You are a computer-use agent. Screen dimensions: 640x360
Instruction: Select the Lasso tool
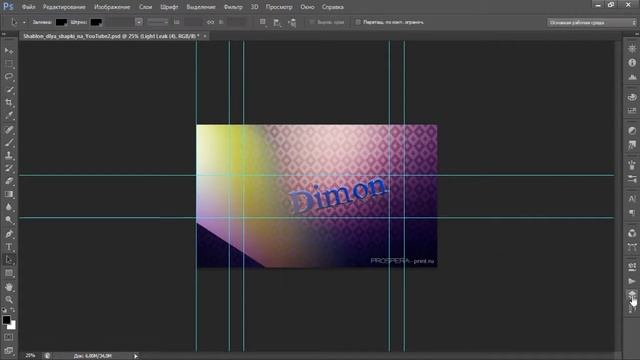coord(9,77)
